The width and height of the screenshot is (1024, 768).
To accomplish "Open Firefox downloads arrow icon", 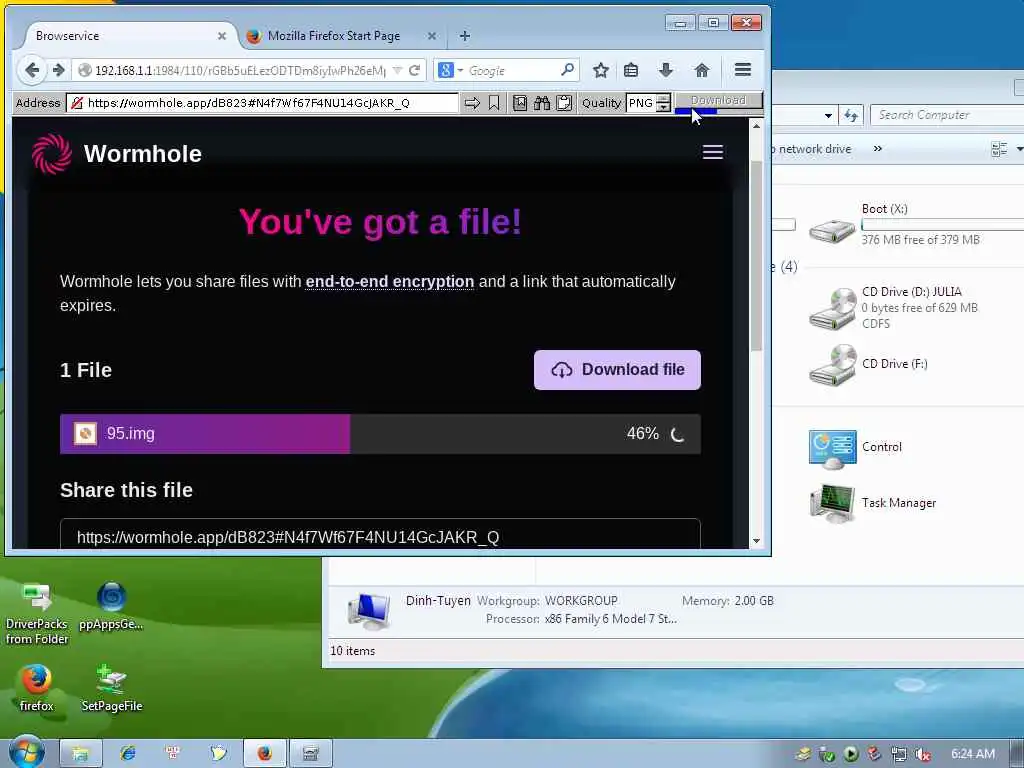I will (665, 70).
